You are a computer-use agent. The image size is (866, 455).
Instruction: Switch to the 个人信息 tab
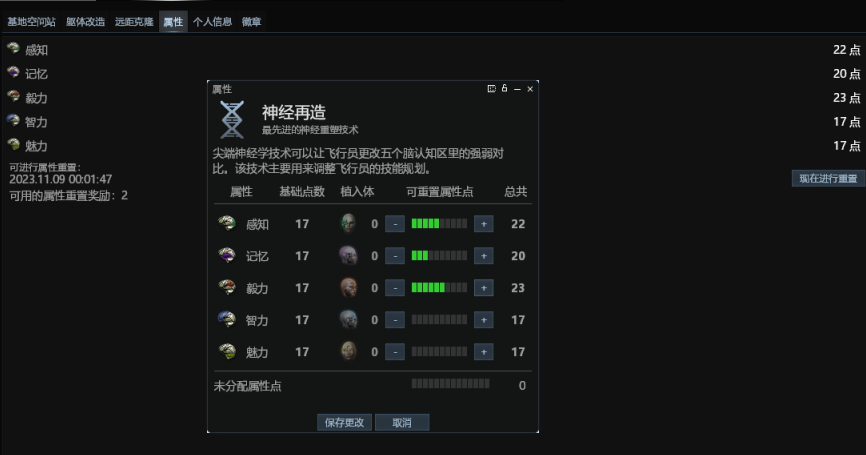(212, 22)
